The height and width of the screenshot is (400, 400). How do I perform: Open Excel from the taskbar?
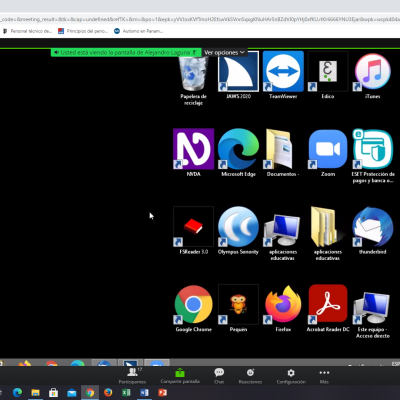pyautogui.click(x=126, y=393)
